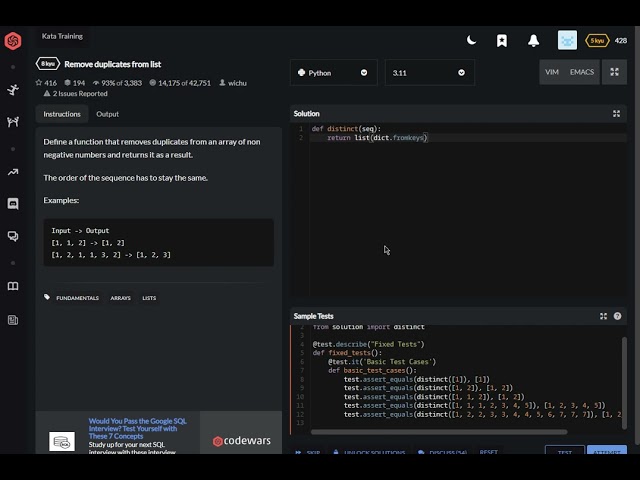Enable VIM editor mode
Screen dimensions: 640x480
[x=551, y=72]
